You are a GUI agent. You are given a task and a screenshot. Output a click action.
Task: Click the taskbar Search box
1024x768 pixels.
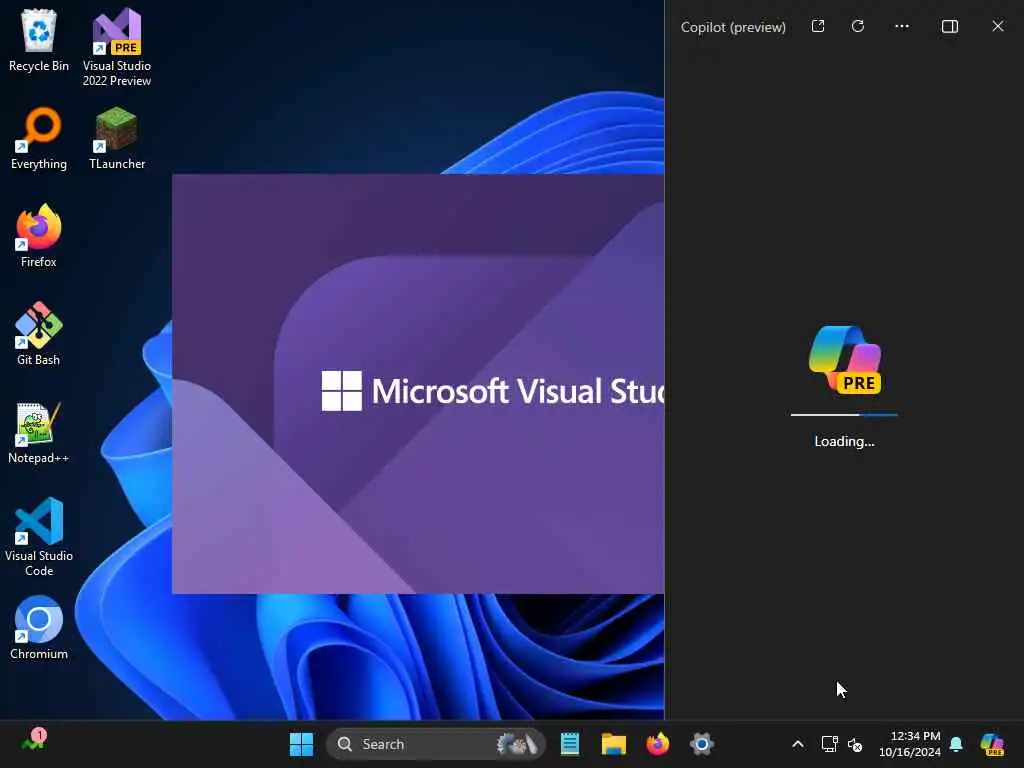(435, 744)
